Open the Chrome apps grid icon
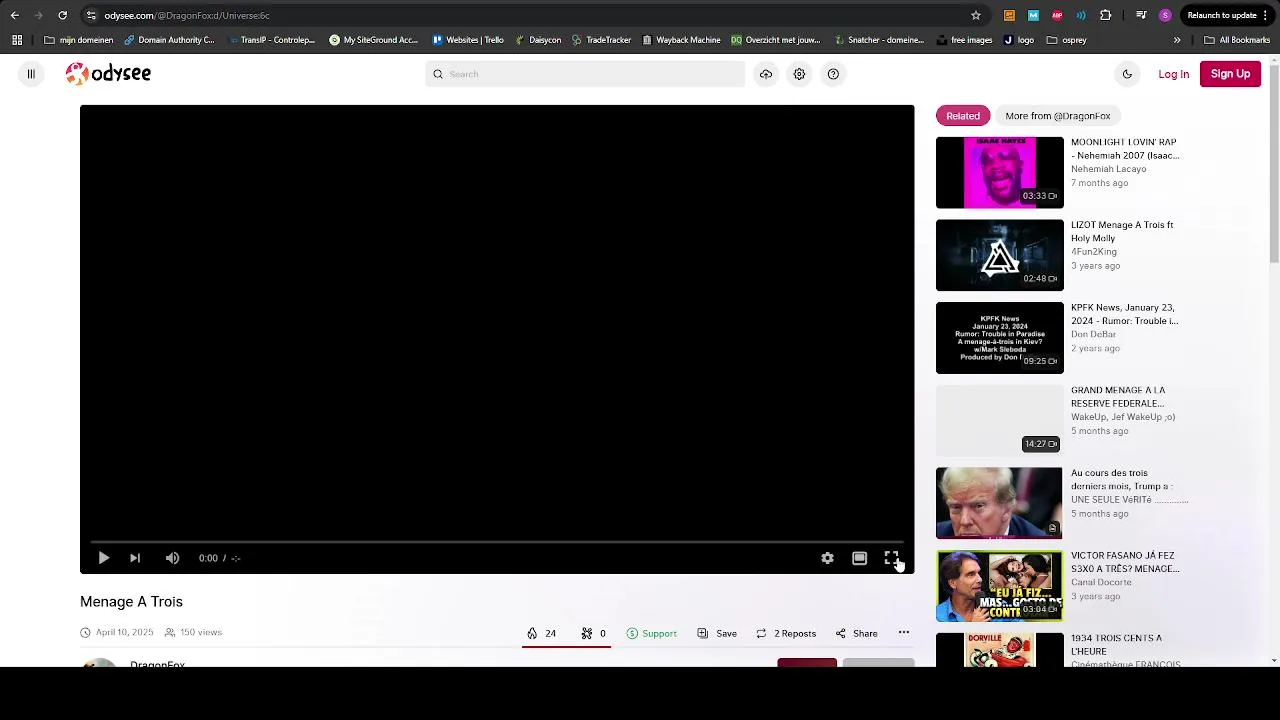Screen dimensions: 1280x720 click(17, 40)
